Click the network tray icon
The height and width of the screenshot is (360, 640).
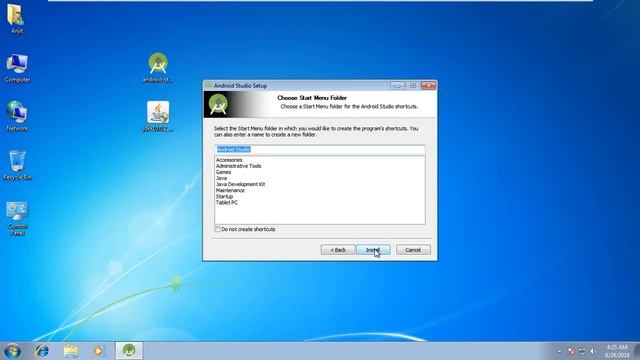(582, 351)
